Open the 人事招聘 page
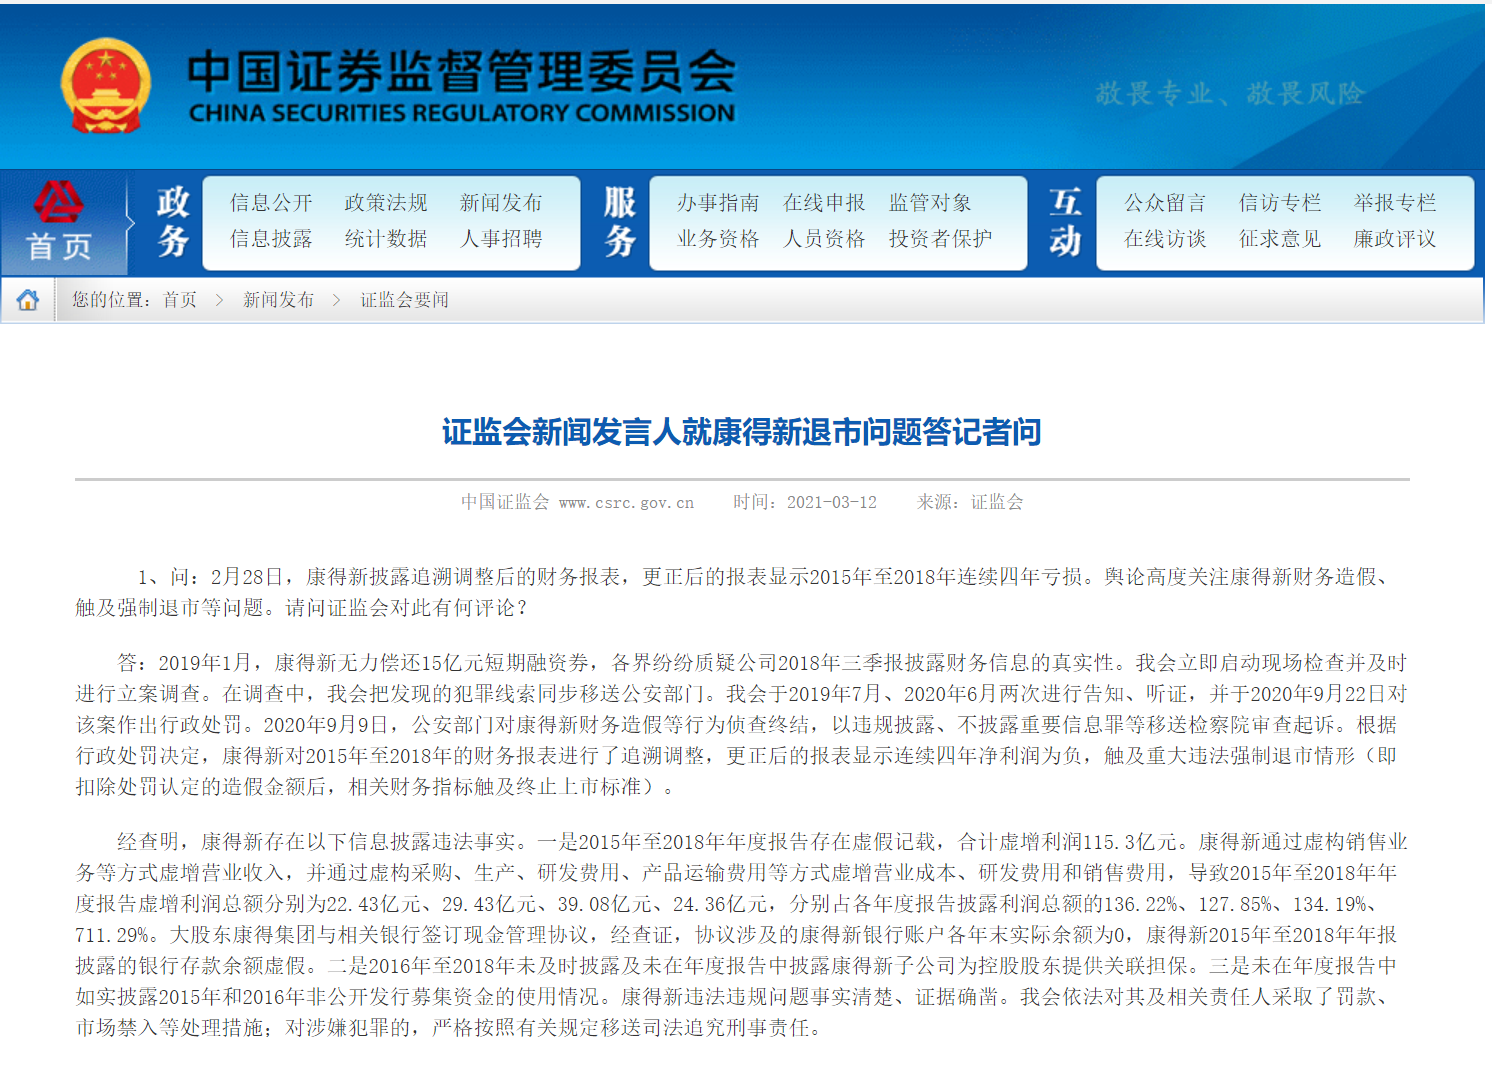Viewport: 1492px width, 1066px height. pyautogui.click(x=501, y=239)
